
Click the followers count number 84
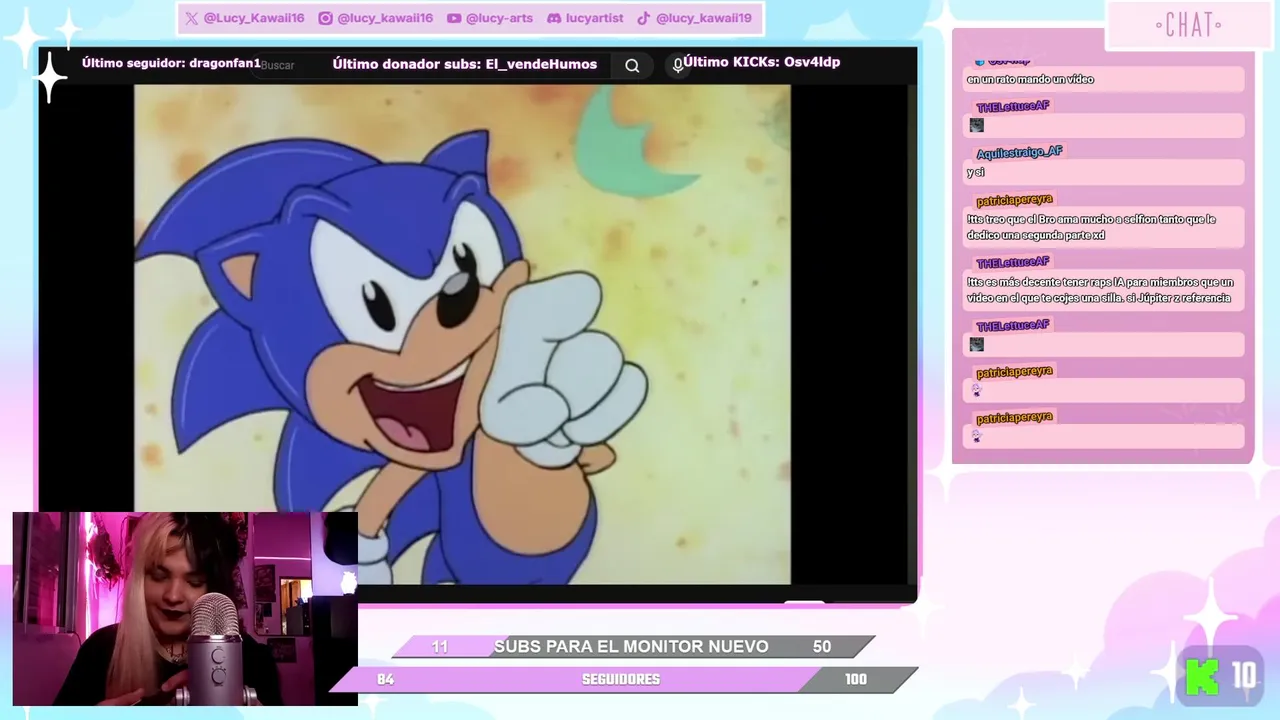click(x=385, y=680)
